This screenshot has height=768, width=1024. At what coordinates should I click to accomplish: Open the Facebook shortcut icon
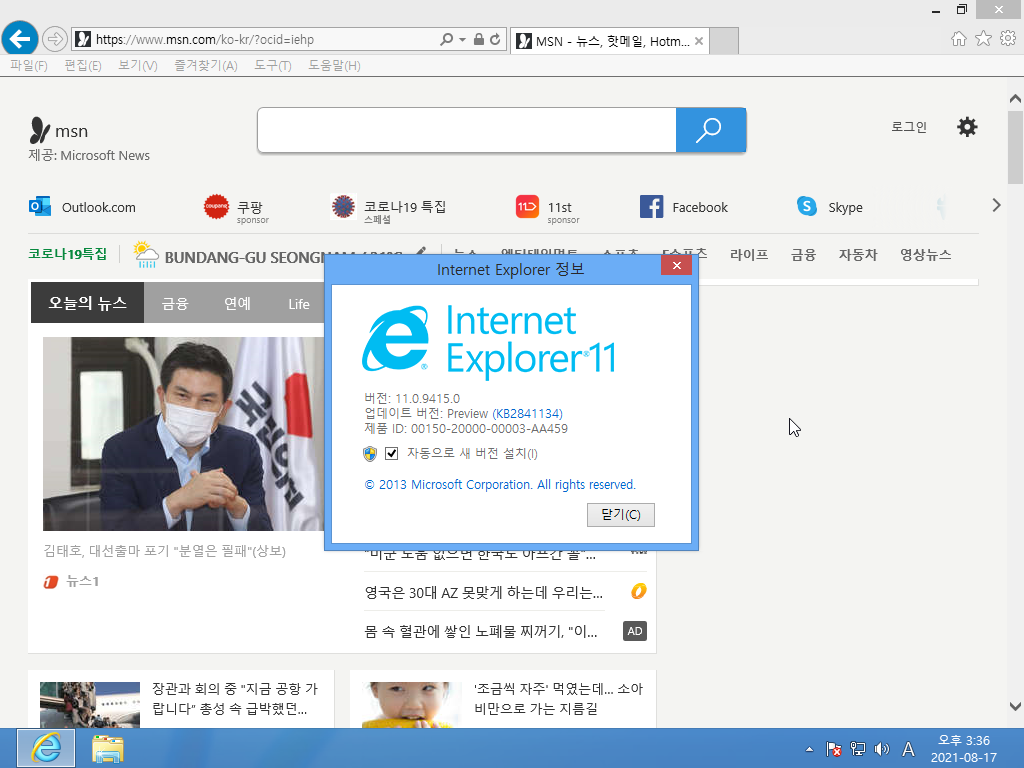coord(651,206)
